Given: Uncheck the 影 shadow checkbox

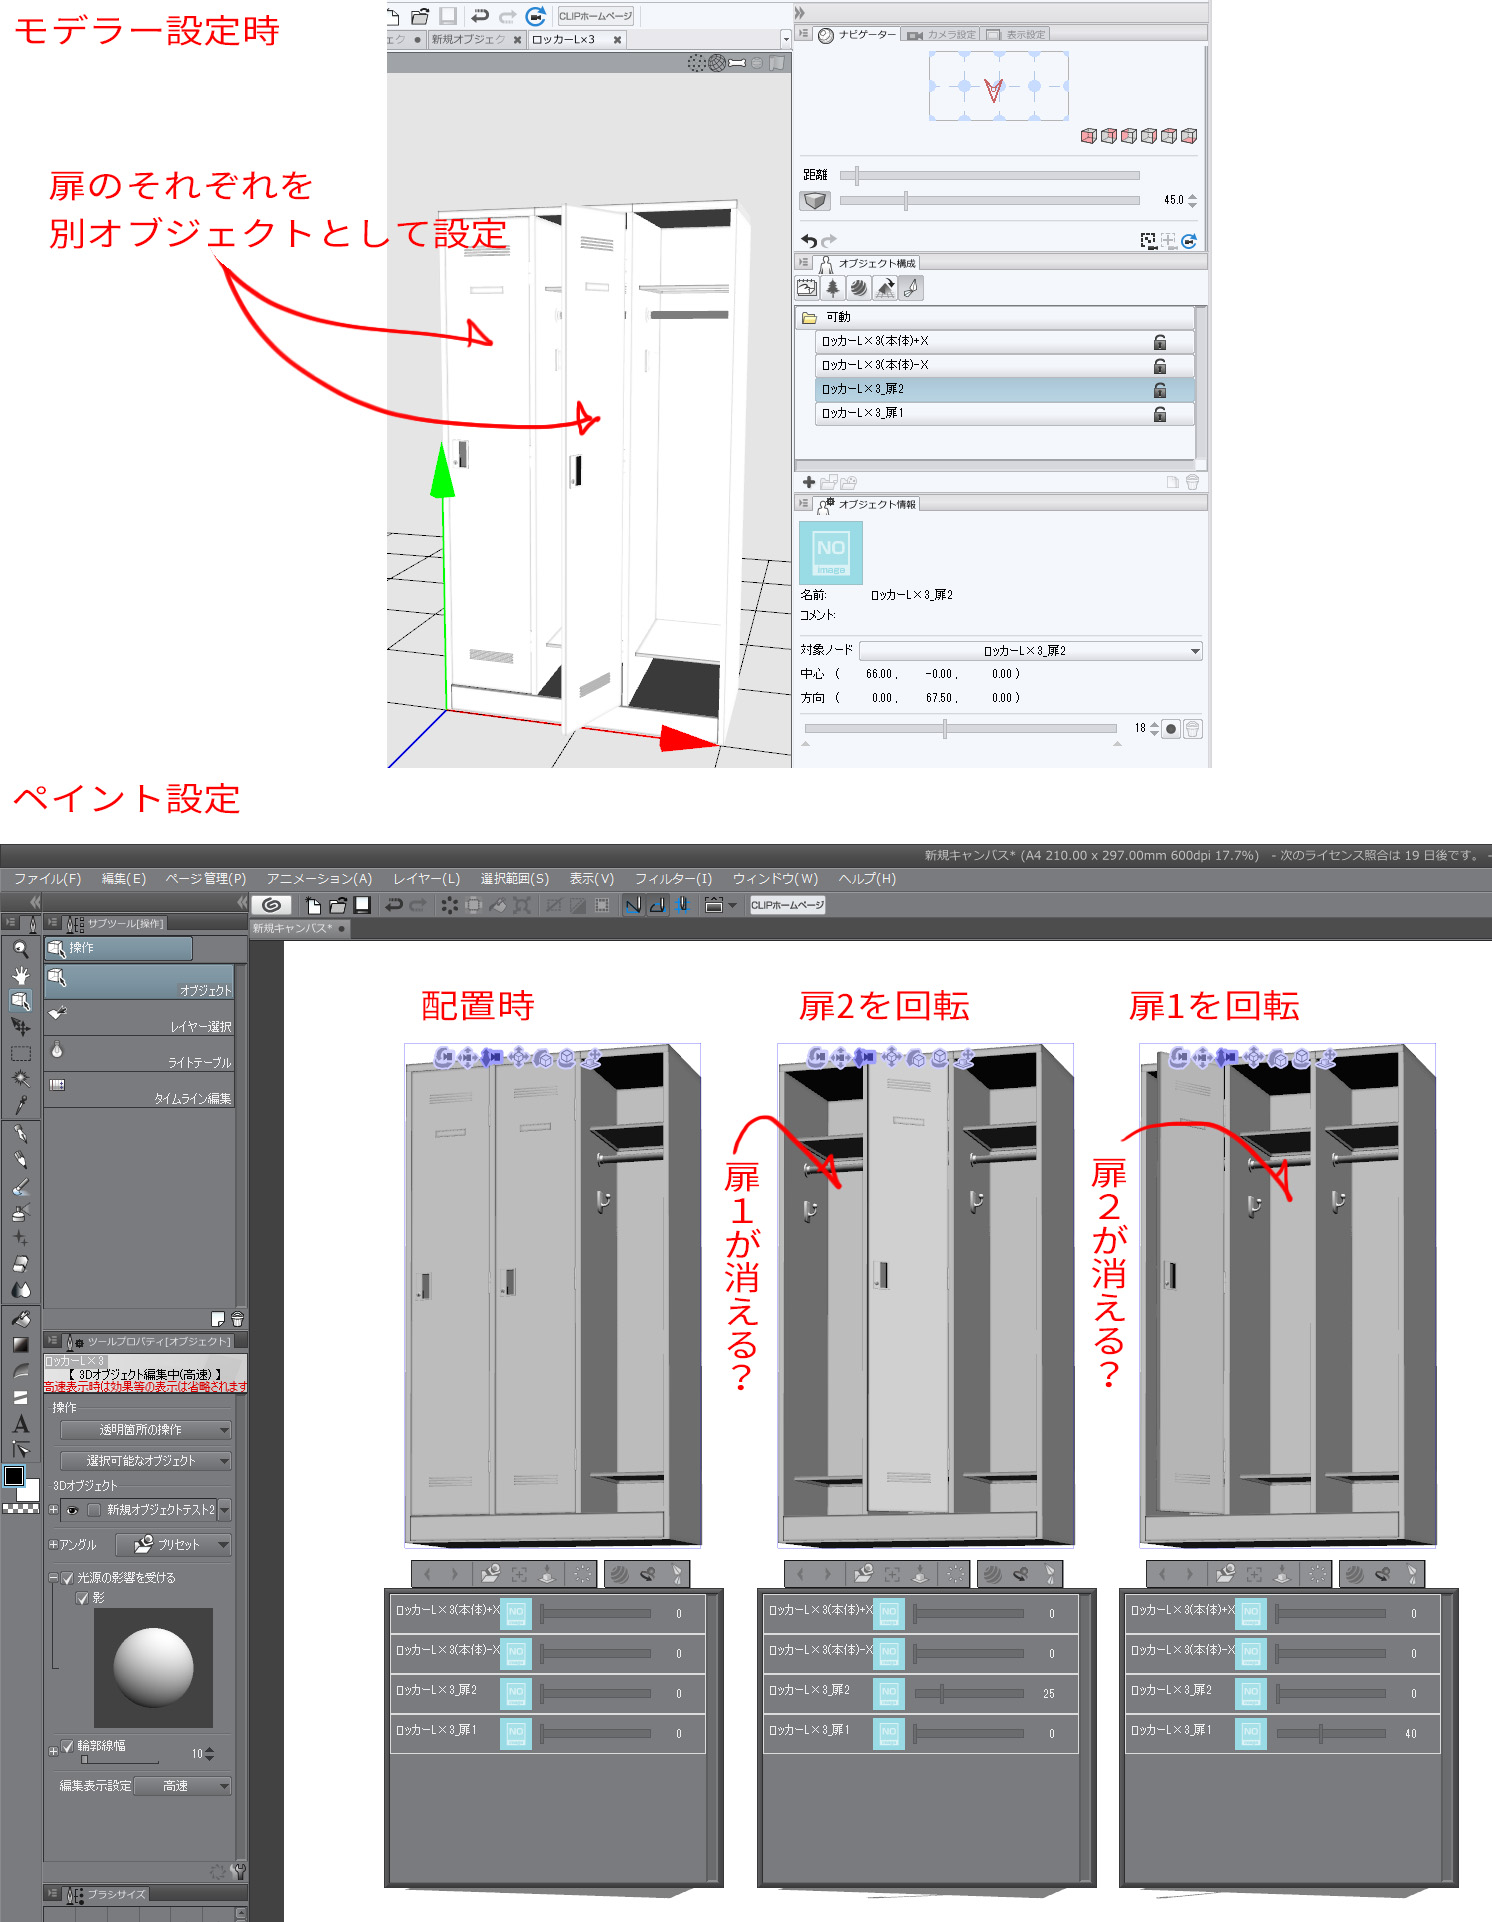Looking at the screenshot, I should click(82, 1598).
